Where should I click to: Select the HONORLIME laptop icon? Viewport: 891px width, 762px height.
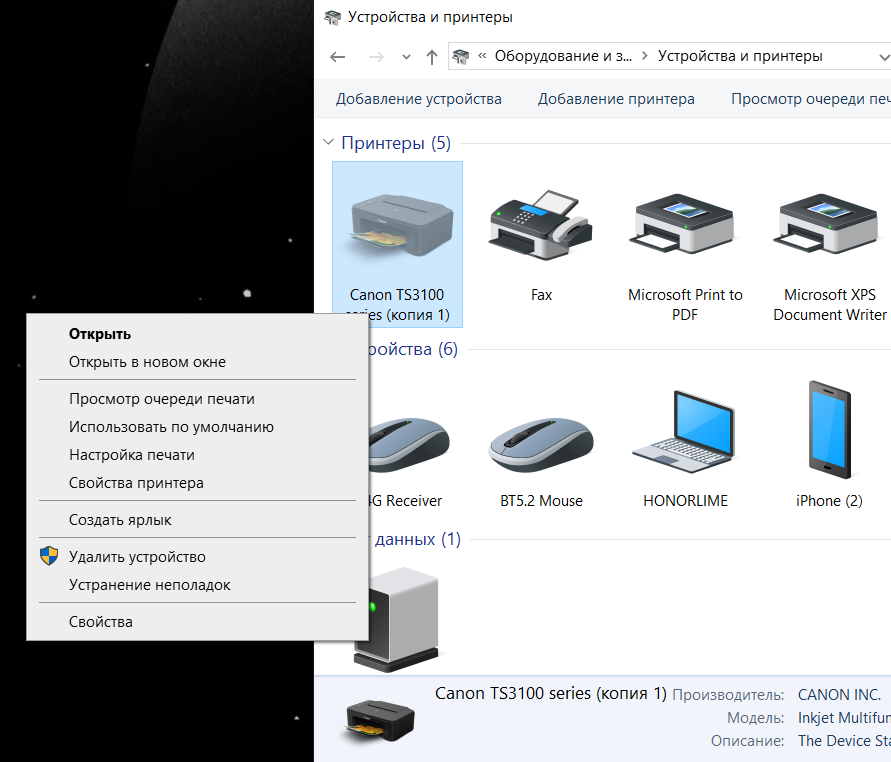tap(684, 433)
